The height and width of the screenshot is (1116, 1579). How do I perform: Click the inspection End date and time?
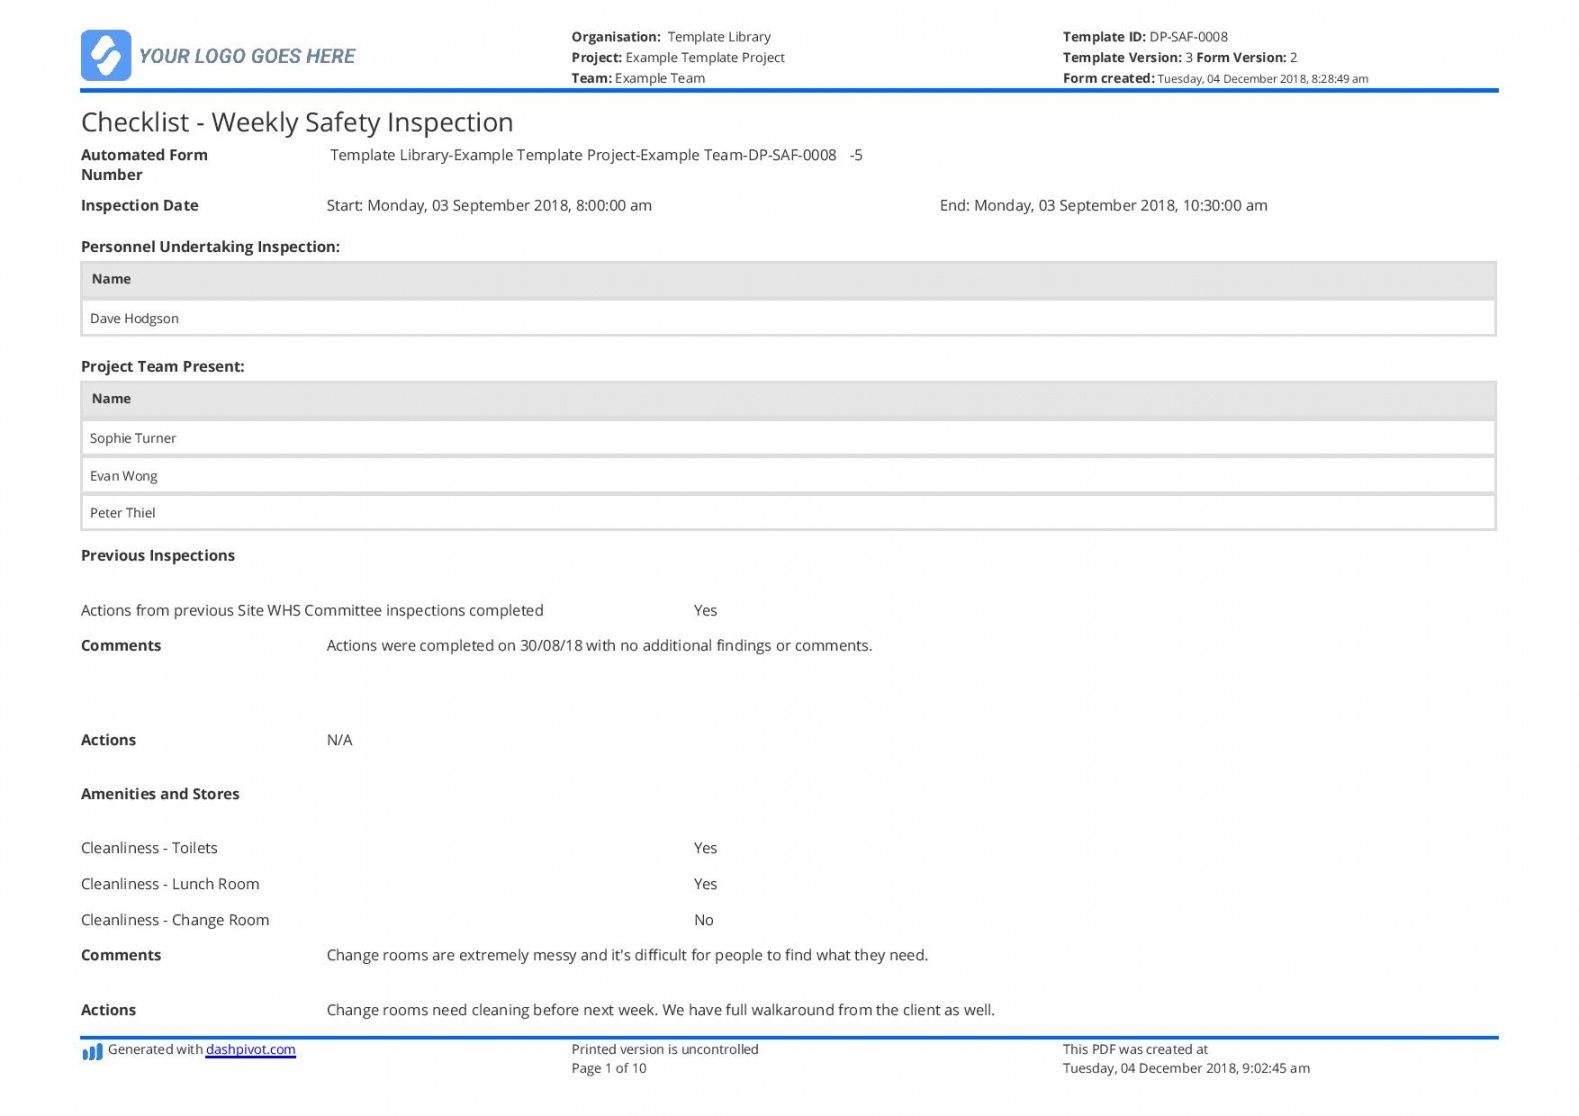tap(1103, 205)
